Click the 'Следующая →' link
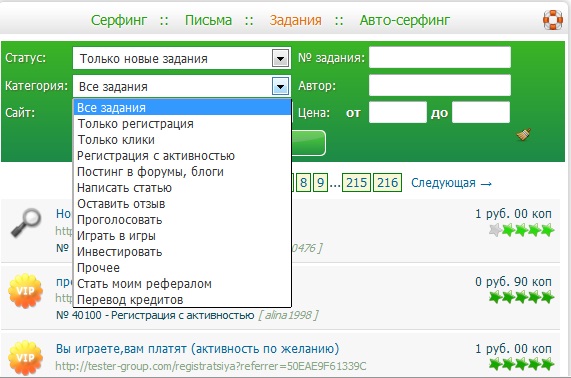 pyautogui.click(x=452, y=183)
